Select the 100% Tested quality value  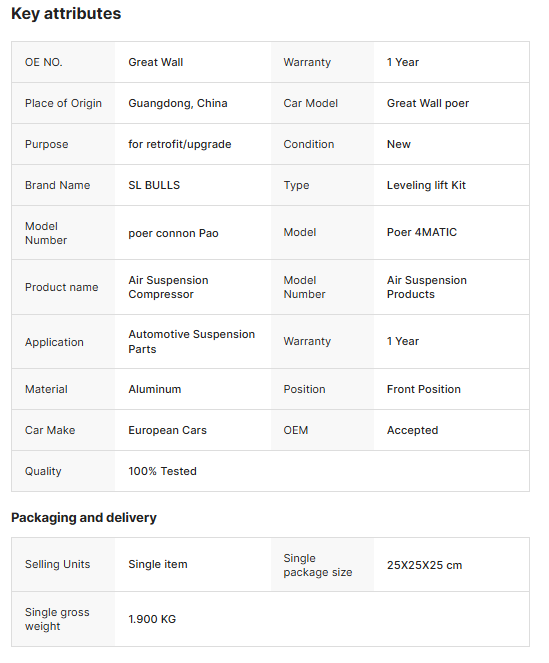pos(162,471)
